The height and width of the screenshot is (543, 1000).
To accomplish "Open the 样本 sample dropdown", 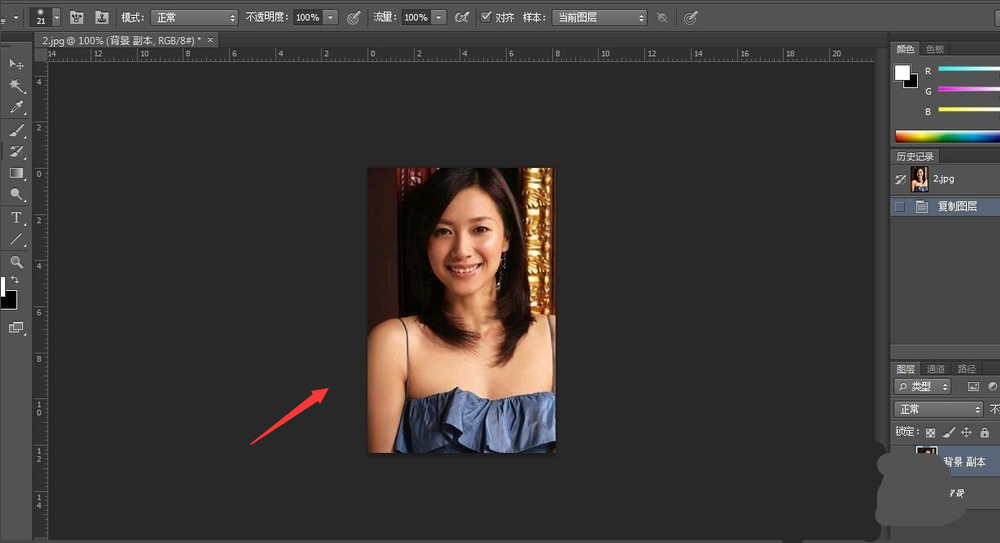I will [x=599, y=18].
